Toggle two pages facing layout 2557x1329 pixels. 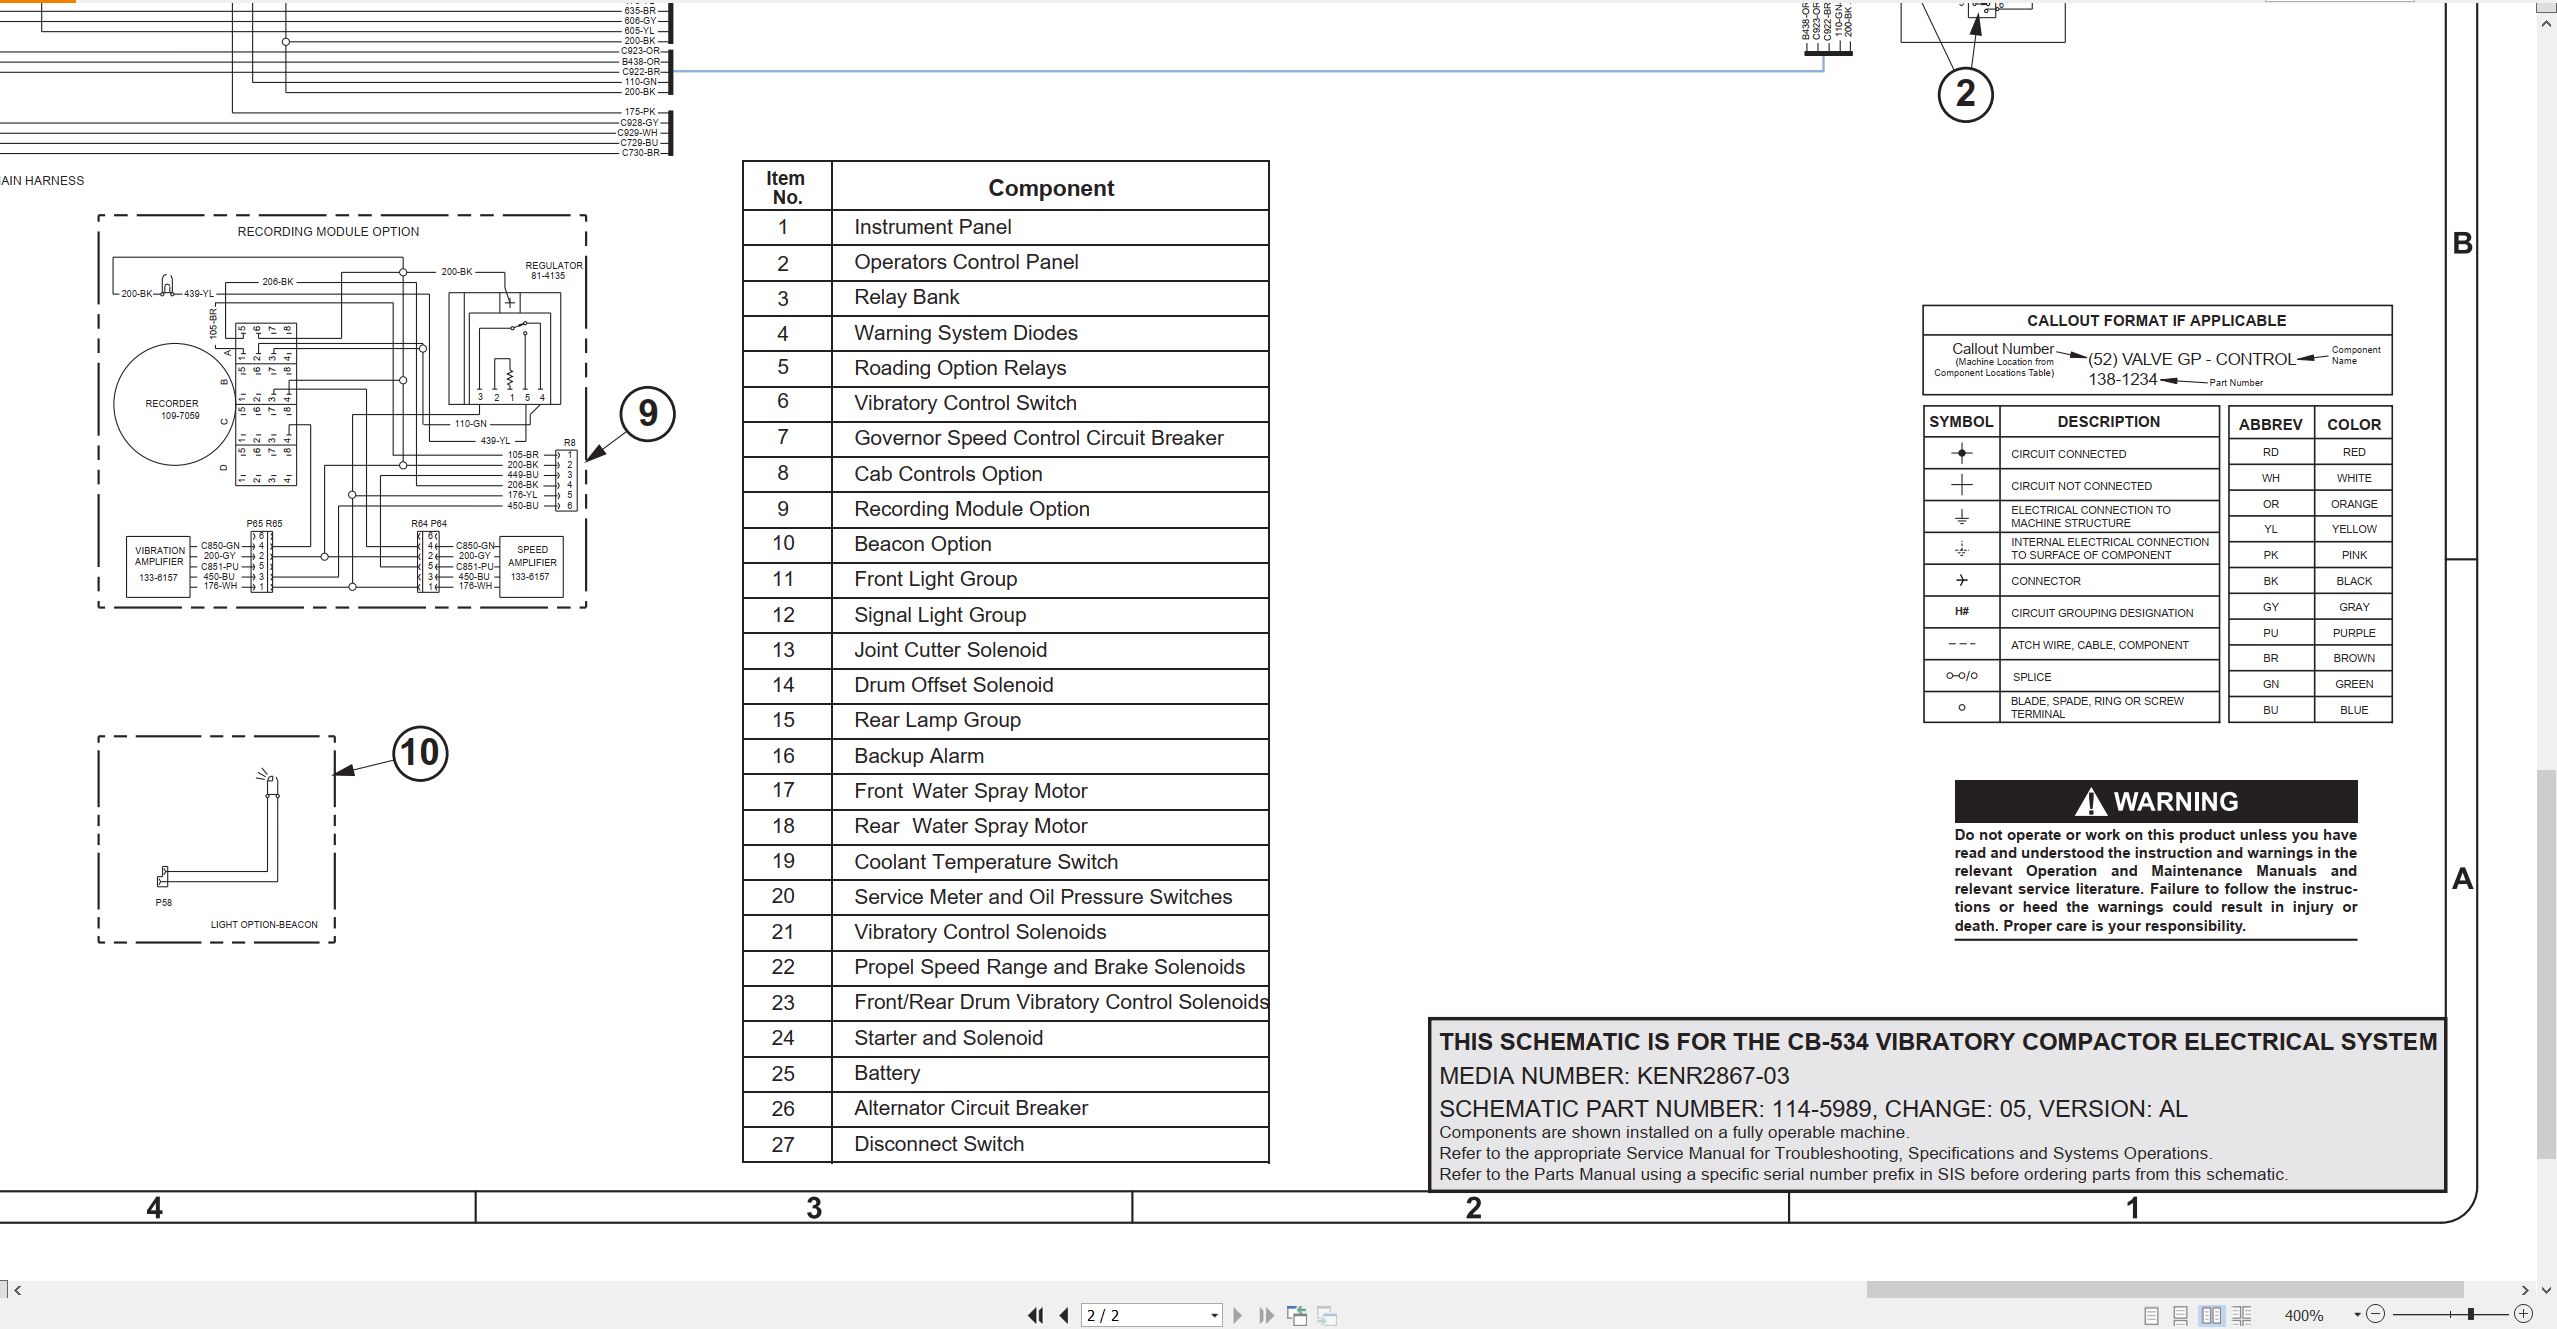point(2212,1315)
